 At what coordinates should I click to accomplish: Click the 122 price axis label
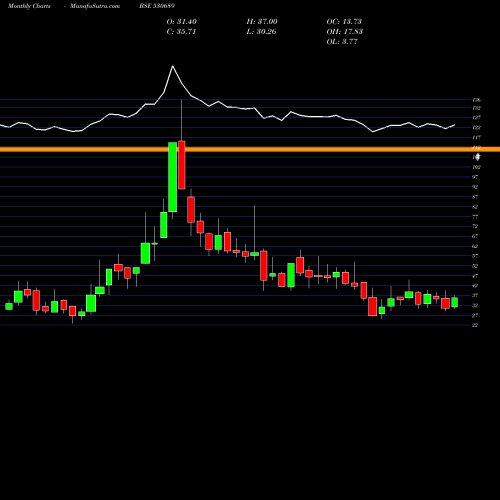(476, 128)
